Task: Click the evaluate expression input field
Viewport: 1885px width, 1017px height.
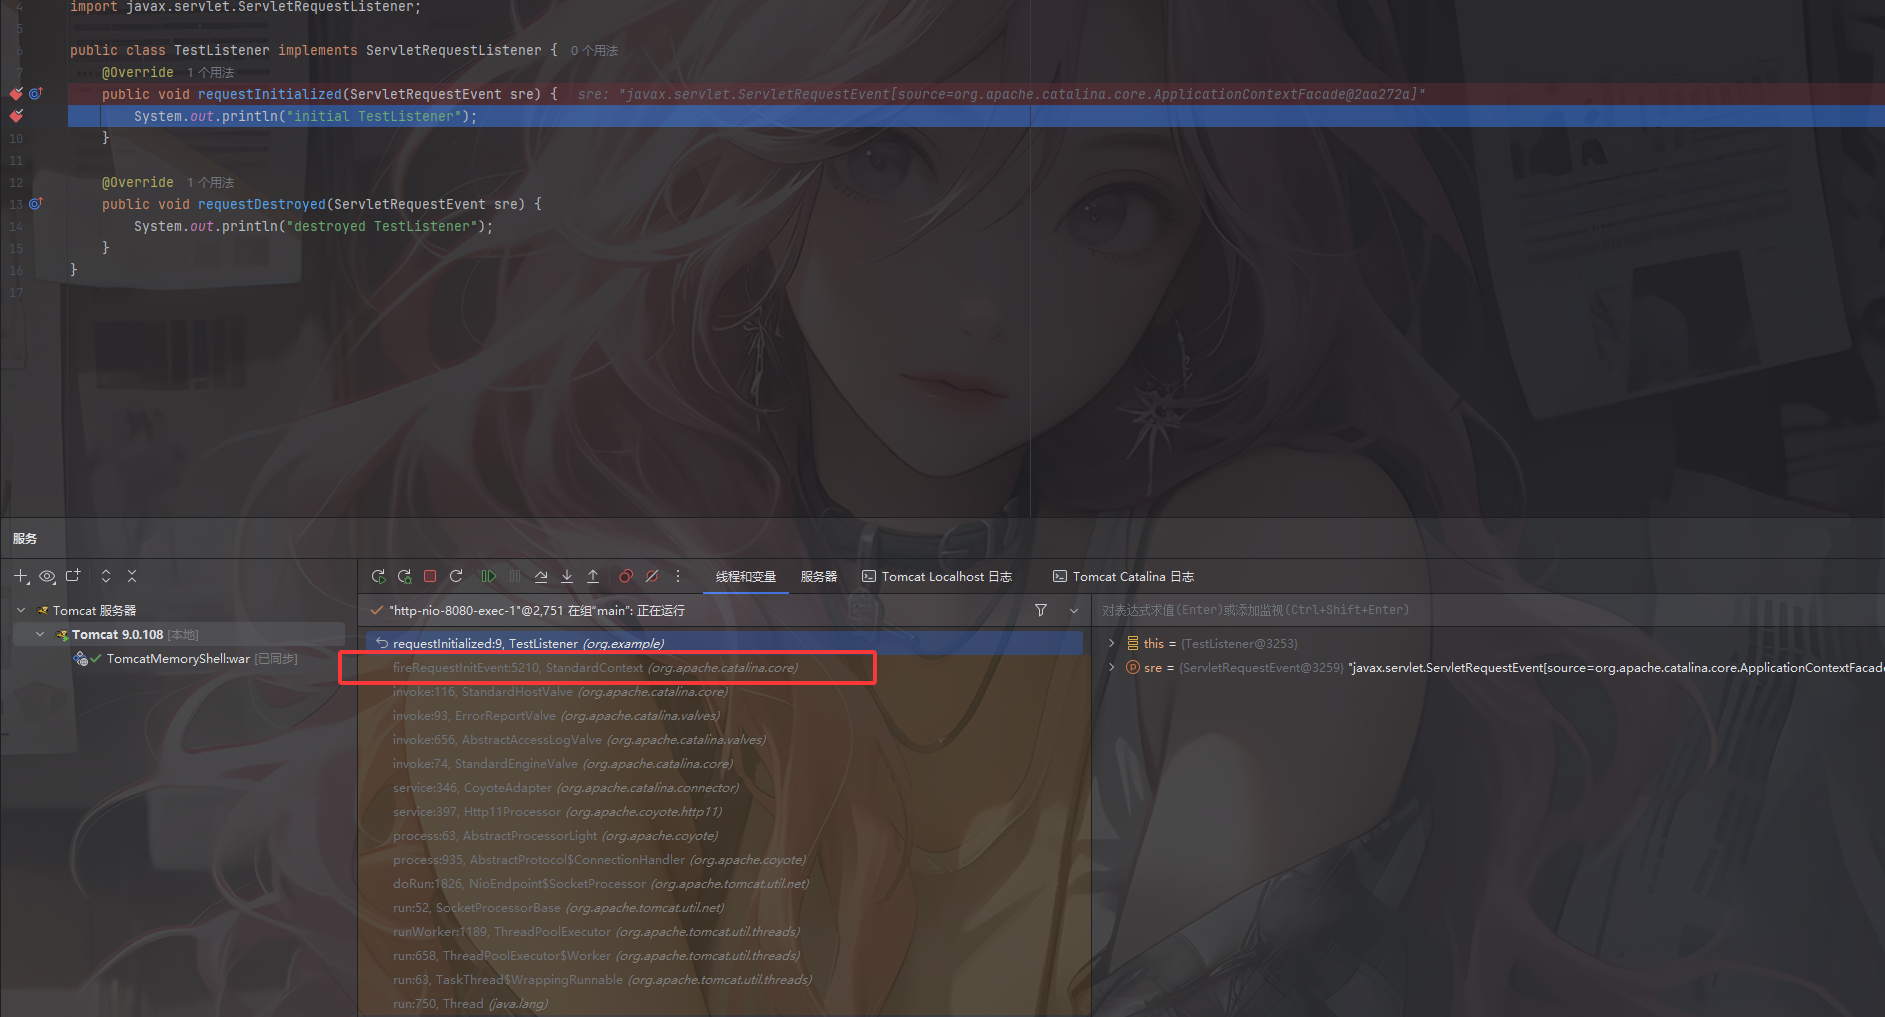Action: 1400,610
